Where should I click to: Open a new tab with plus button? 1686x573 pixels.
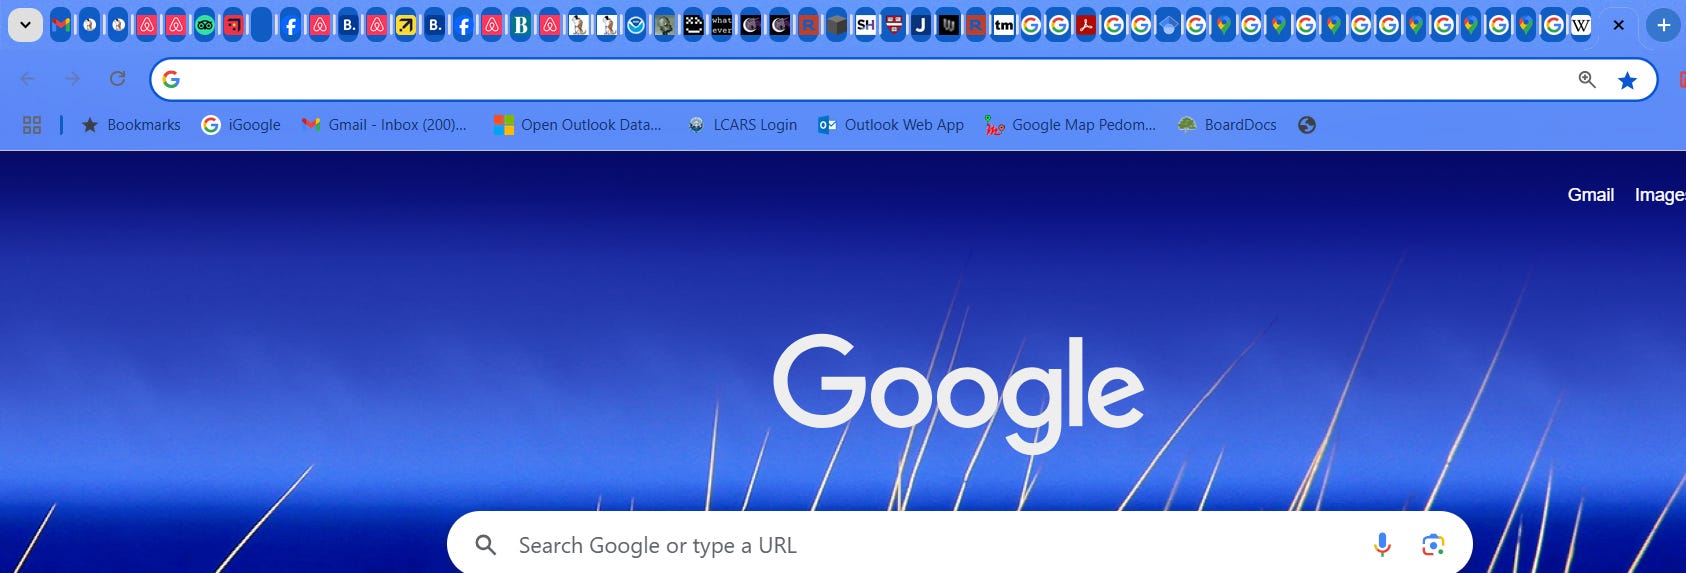pyautogui.click(x=1664, y=25)
